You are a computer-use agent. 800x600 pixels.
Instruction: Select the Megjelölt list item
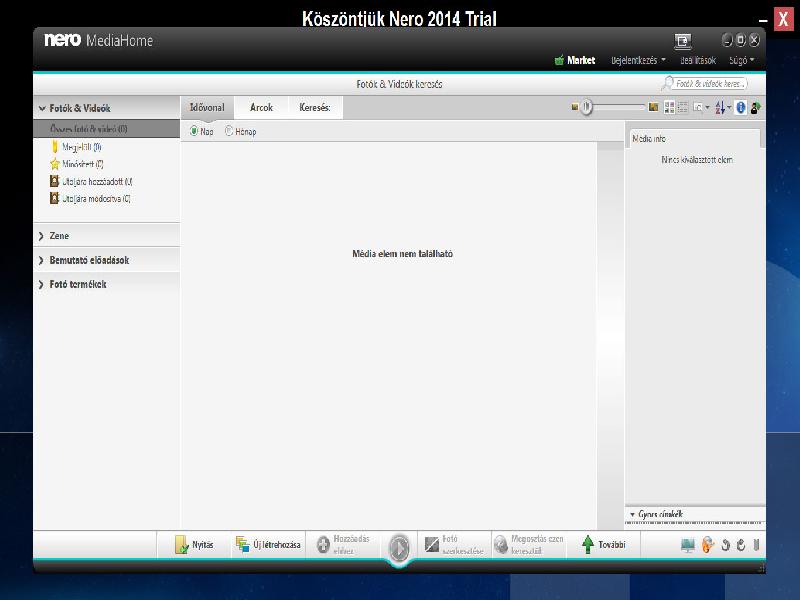[x=82, y=147]
